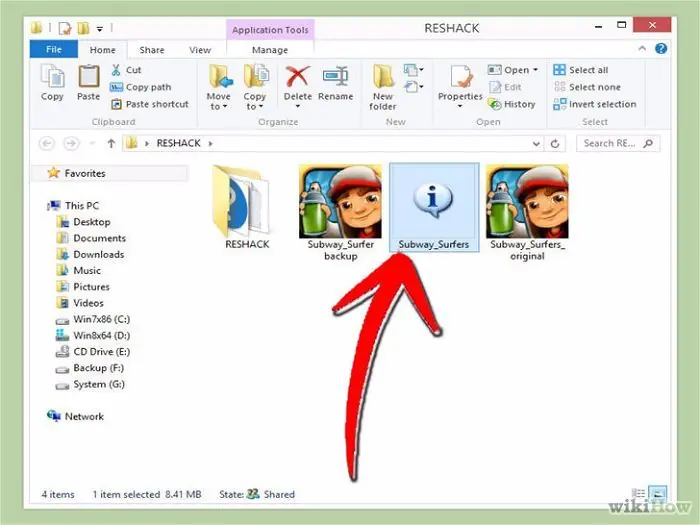
Task: Click Select none
Action: click(587, 87)
